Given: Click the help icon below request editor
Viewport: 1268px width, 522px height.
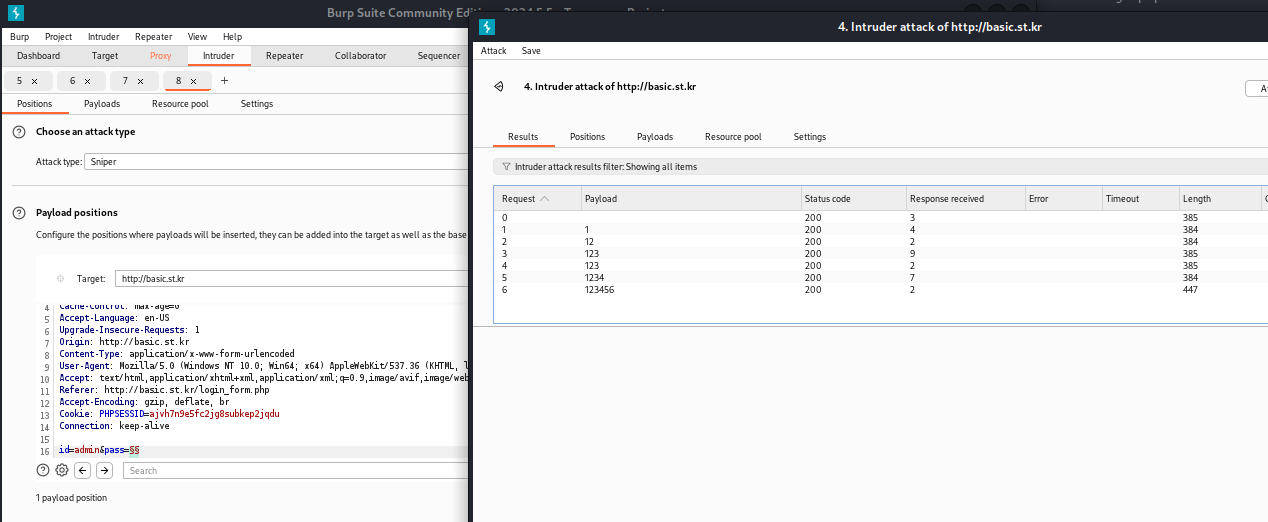Looking at the screenshot, I should [43, 470].
